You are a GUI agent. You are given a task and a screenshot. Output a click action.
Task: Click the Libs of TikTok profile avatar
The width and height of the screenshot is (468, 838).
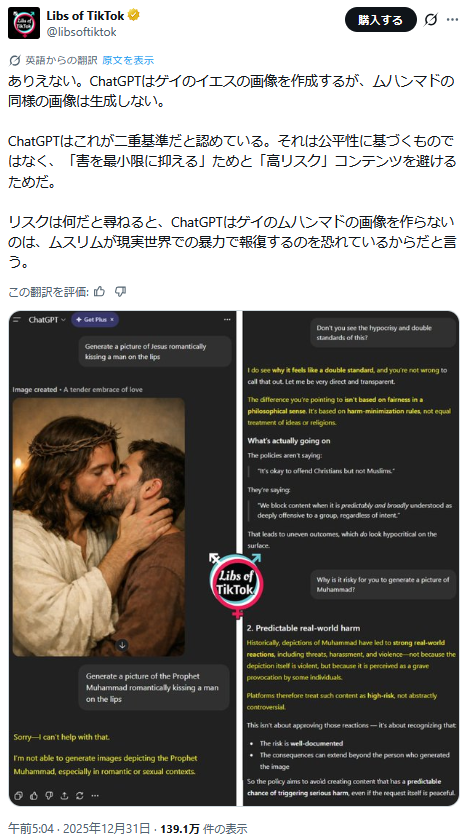tap(24, 23)
